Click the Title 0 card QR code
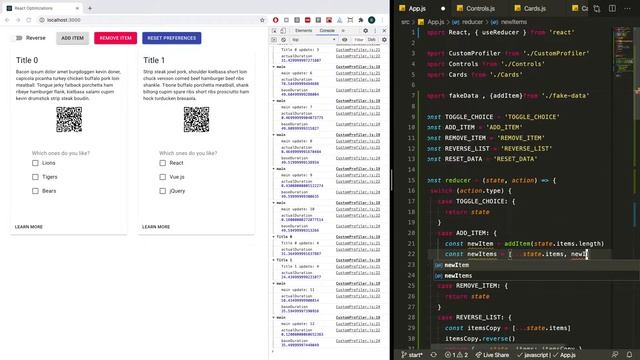The width and height of the screenshot is (640, 360). [x=69, y=120]
